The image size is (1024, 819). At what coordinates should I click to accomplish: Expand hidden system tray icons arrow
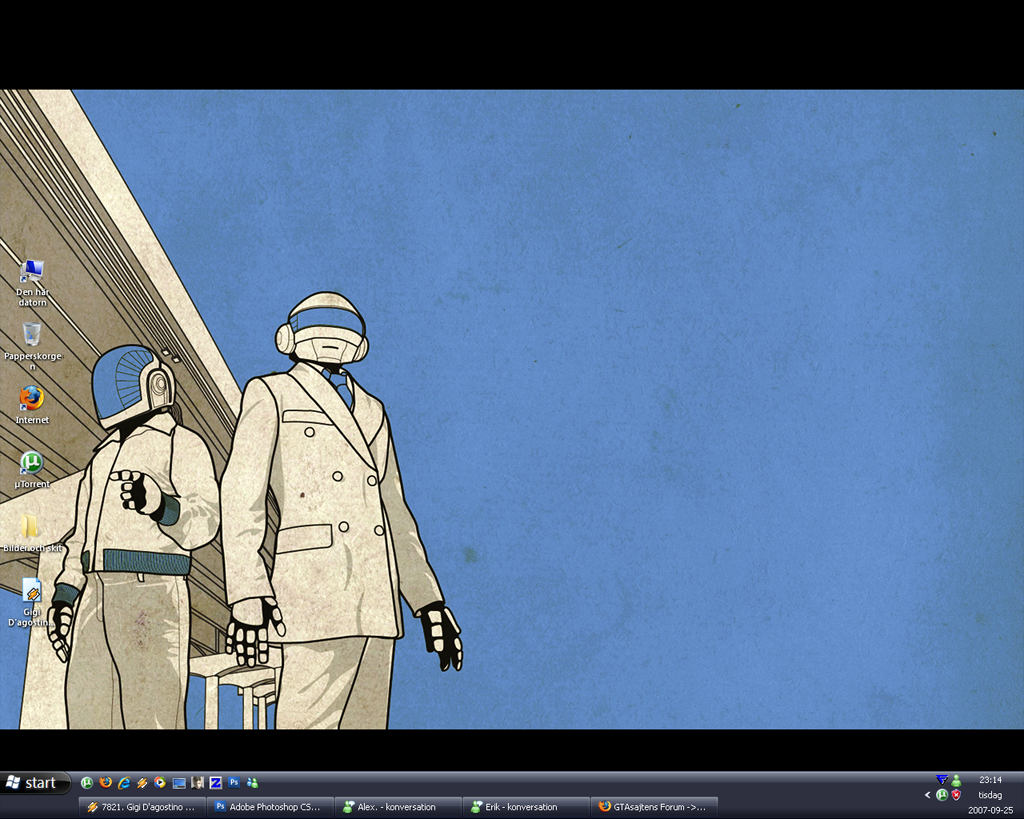[927, 795]
